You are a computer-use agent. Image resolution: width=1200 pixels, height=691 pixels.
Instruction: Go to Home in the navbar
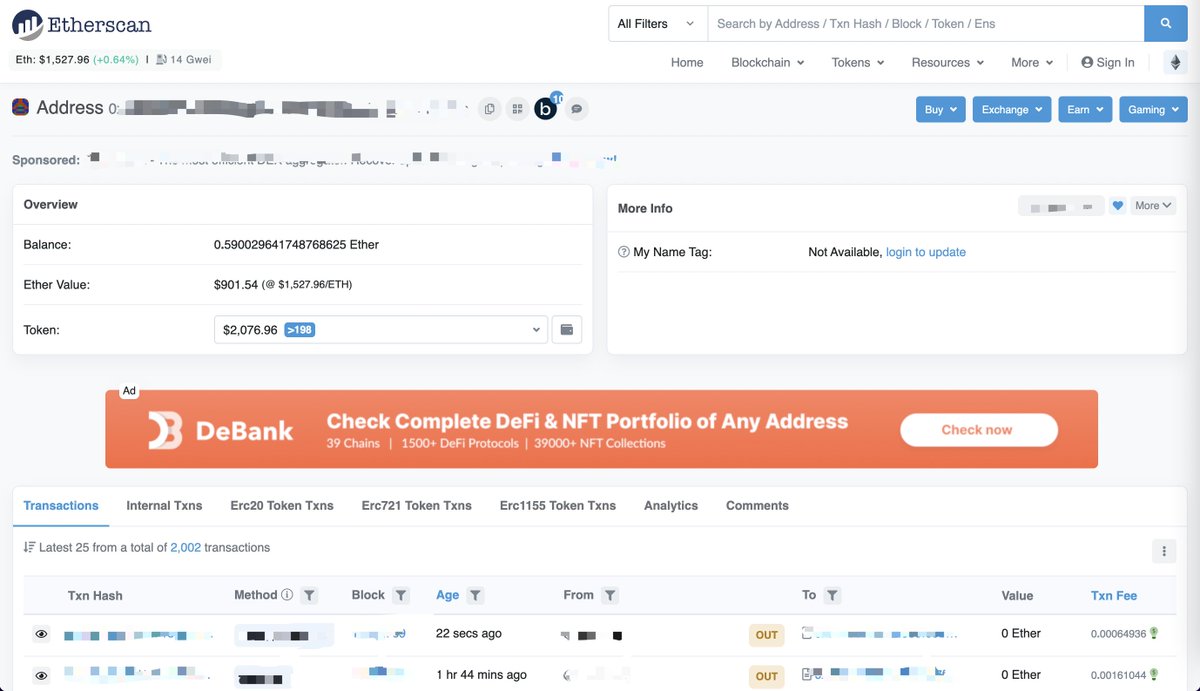[687, 62]
